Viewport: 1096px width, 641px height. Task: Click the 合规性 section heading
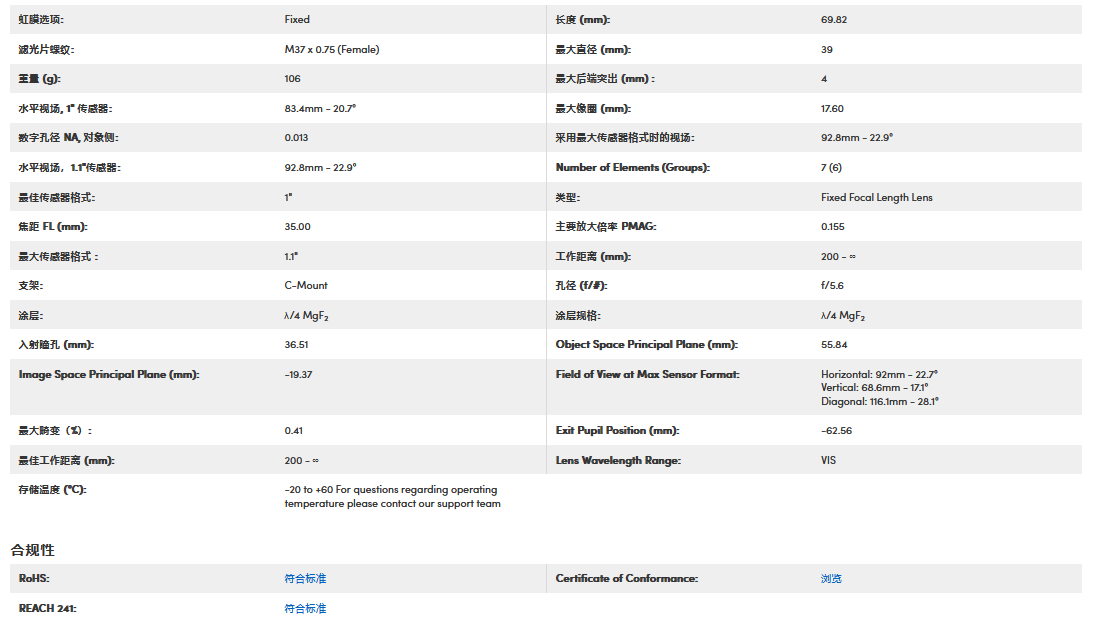pyautogui.click(x=33, y=550)
